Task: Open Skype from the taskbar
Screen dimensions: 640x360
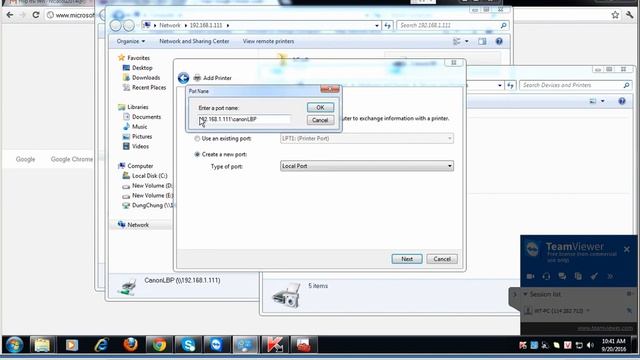Action: click(188, 345)
